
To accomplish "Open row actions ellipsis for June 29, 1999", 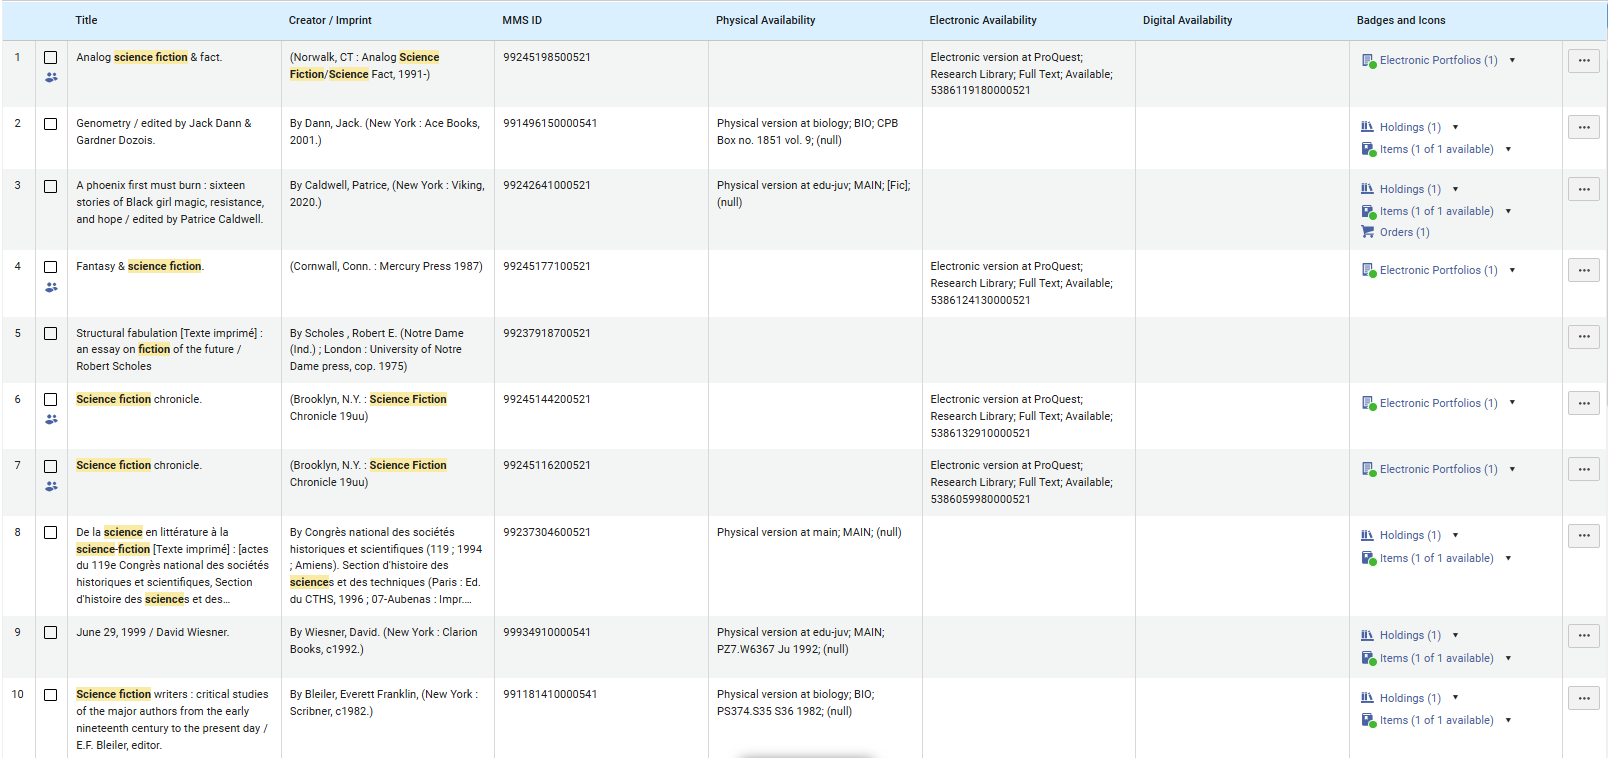I will point(1584,636).
